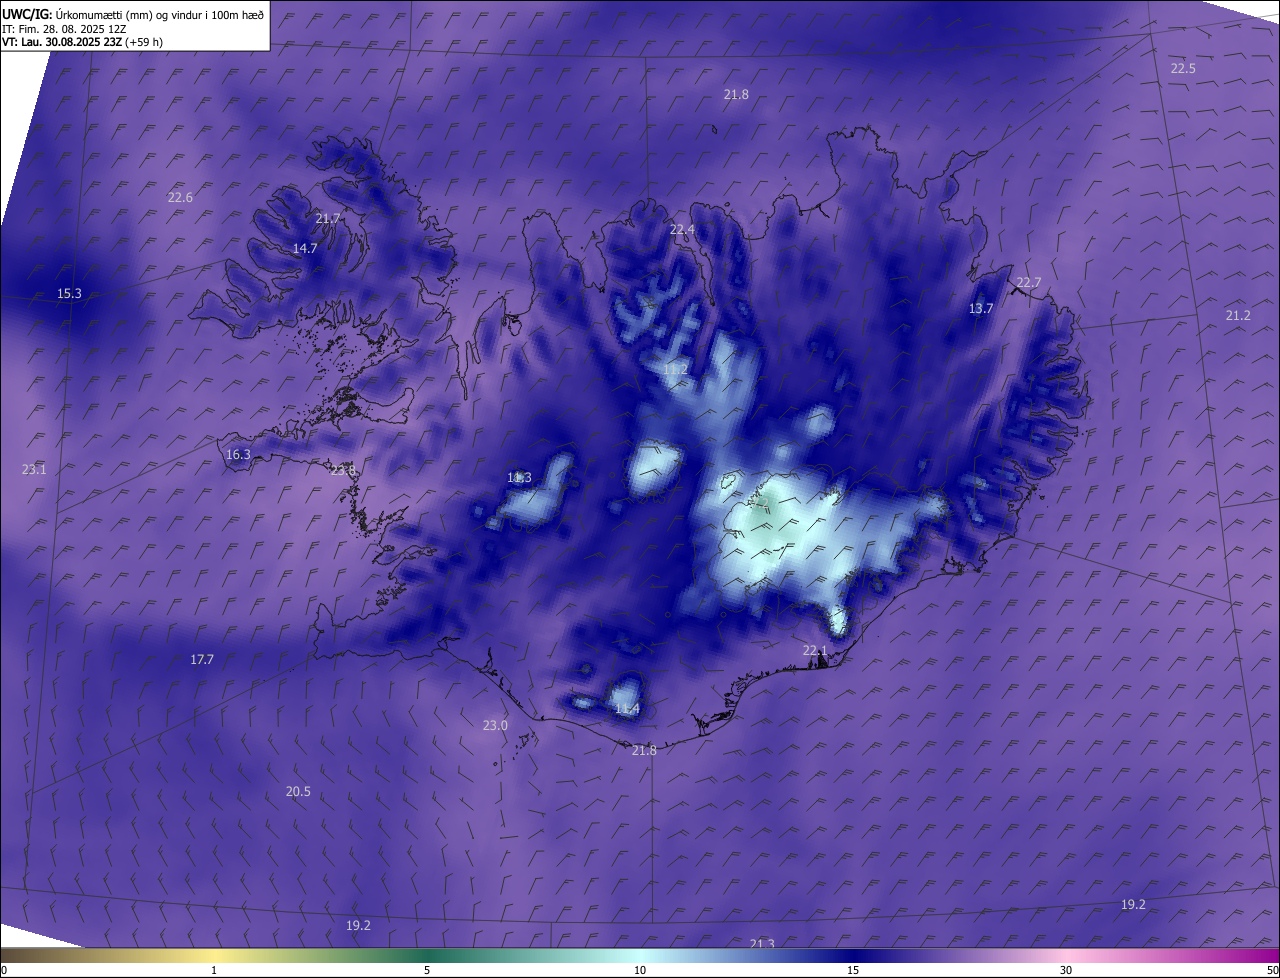Click the '22.5' value in the northeast corner
Screen dimensions: 1280x978
click(1183, 68)
